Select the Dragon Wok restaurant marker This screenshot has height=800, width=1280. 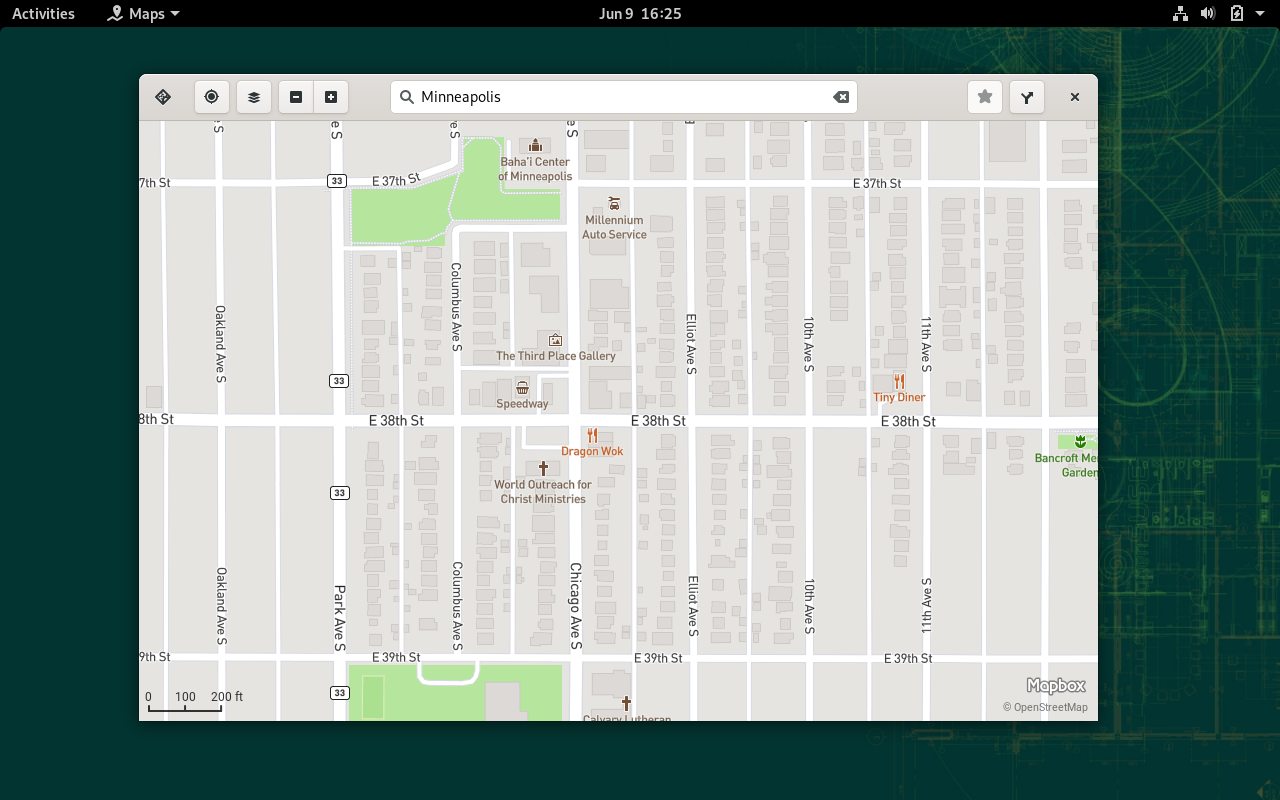click(x=592, y=436)
